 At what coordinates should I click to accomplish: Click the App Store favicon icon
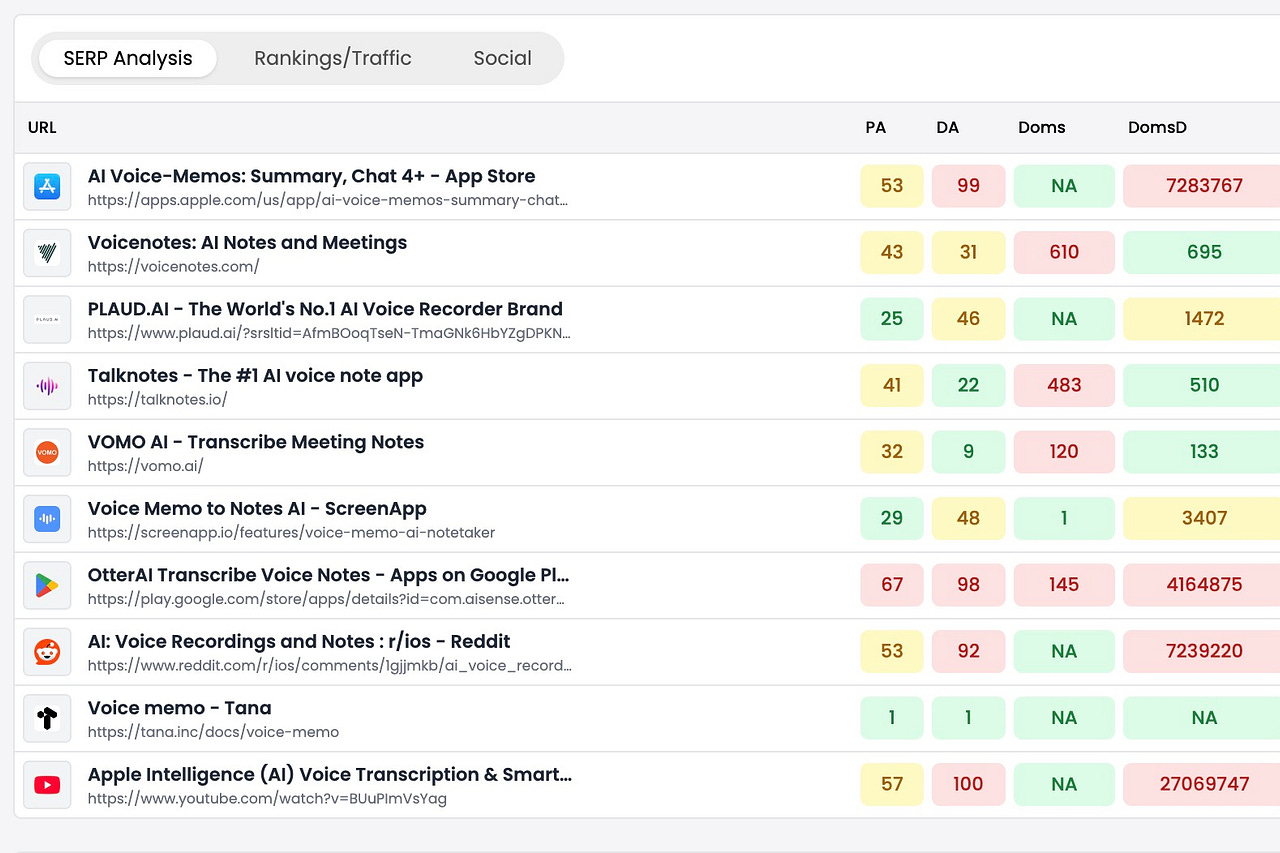pyautogui.click(x=47, y=186)
